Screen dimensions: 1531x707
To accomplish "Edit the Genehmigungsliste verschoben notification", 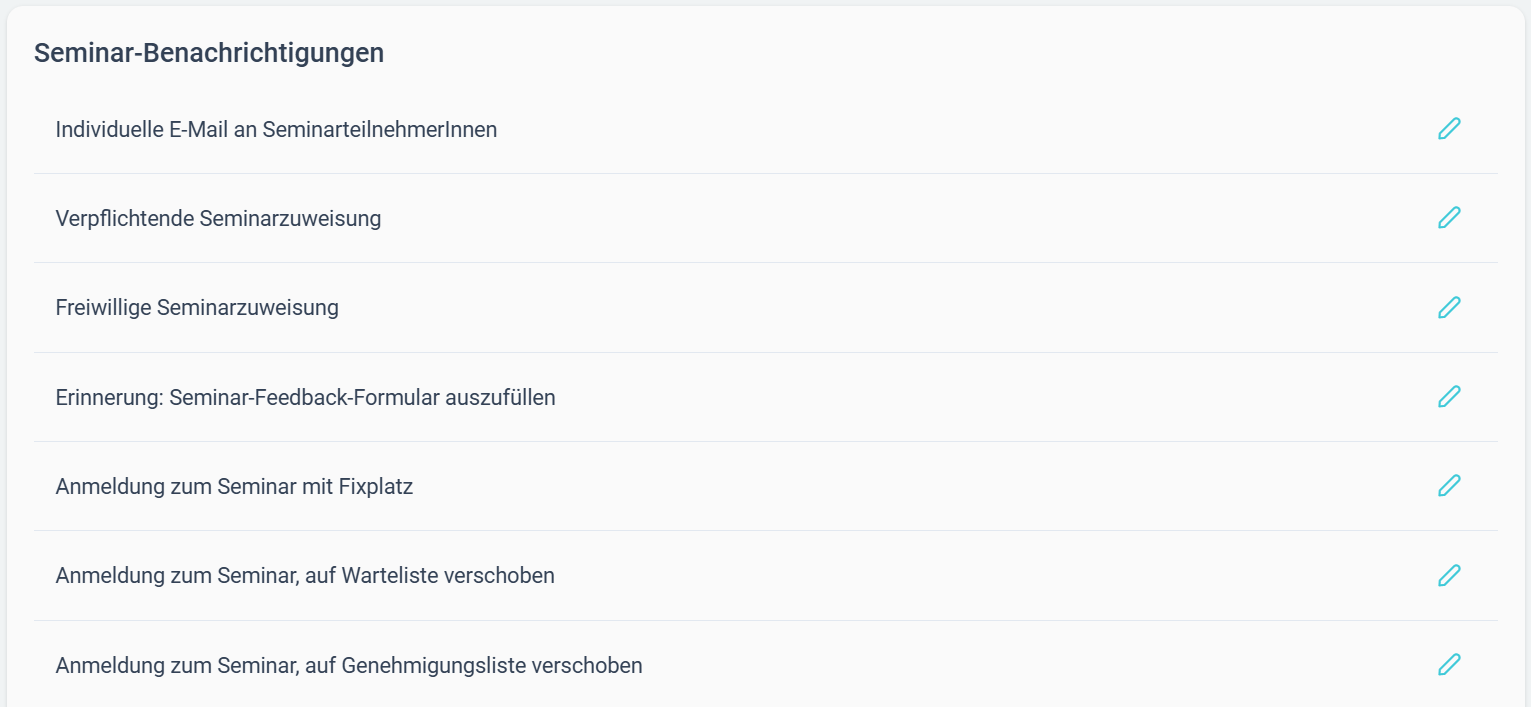I will 1449,664.
